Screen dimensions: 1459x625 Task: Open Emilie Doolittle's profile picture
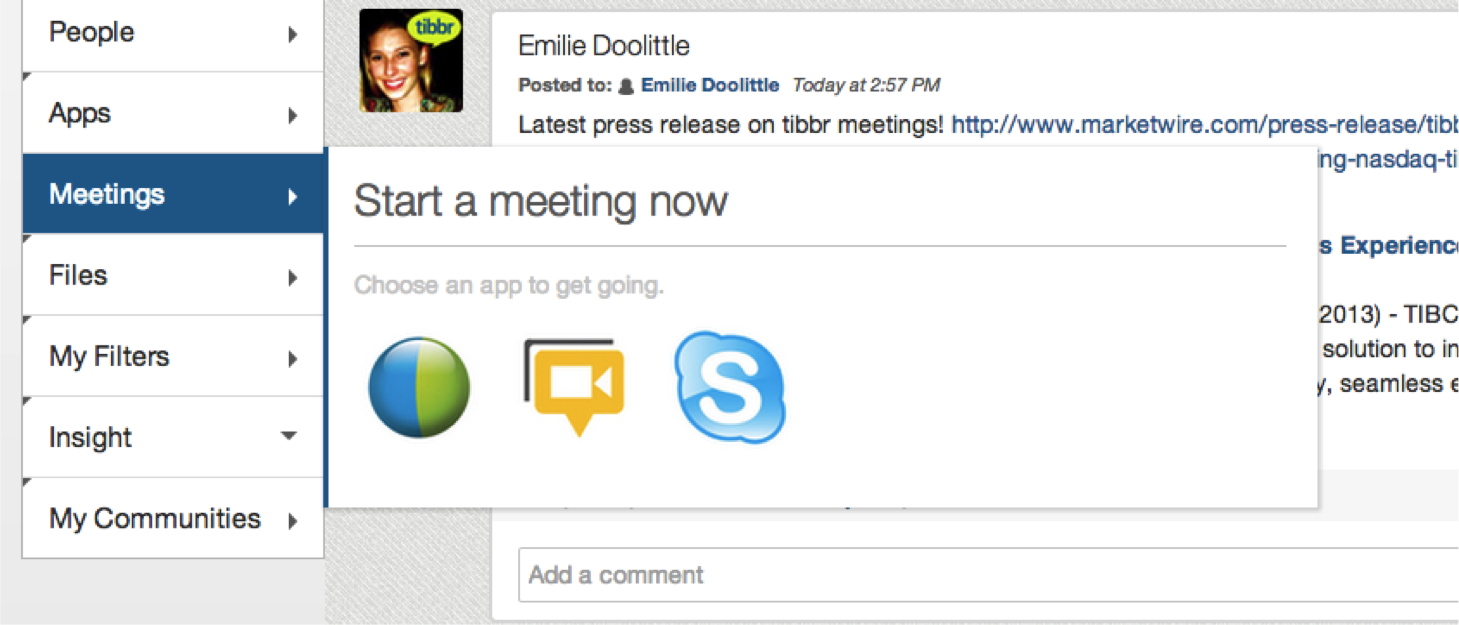411,60
